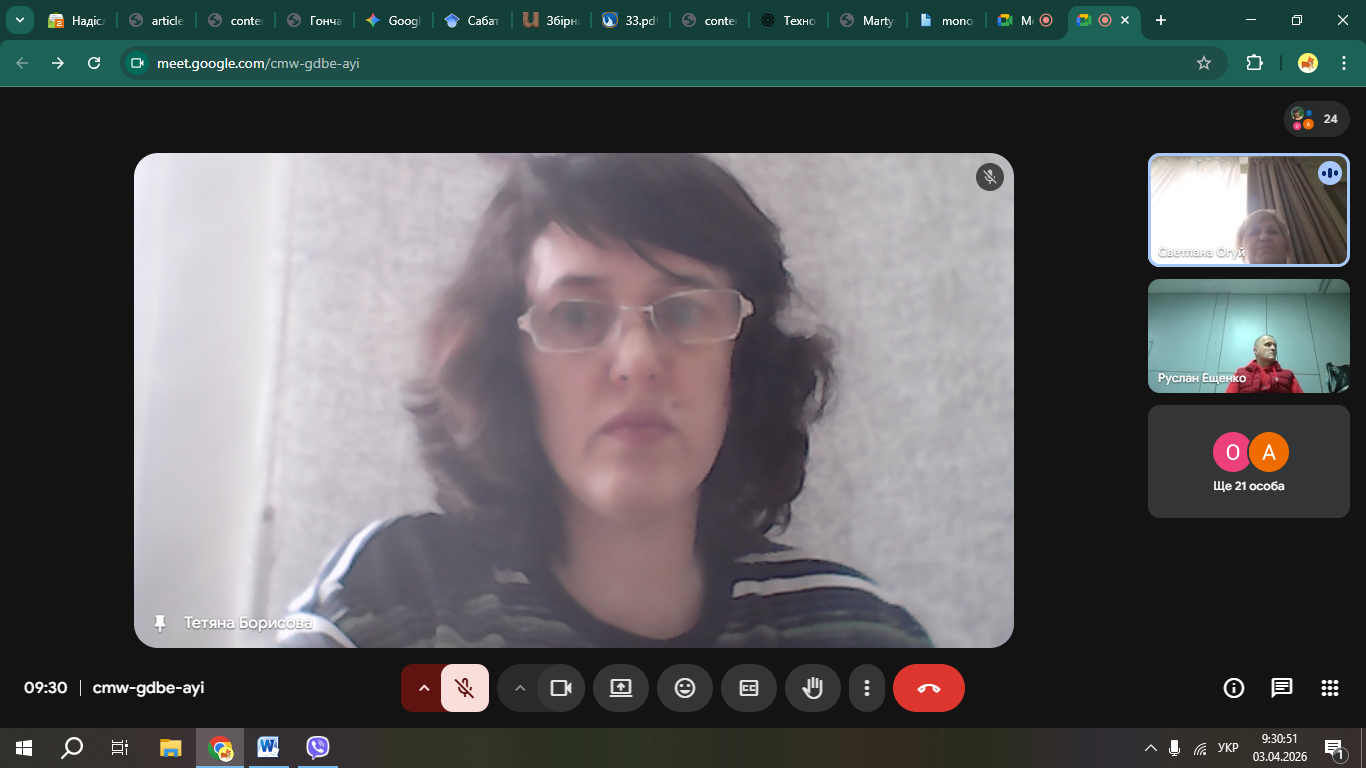Turn on closed captions
The height and width of the screenshot is (768, 1366).
pos(749,688)
